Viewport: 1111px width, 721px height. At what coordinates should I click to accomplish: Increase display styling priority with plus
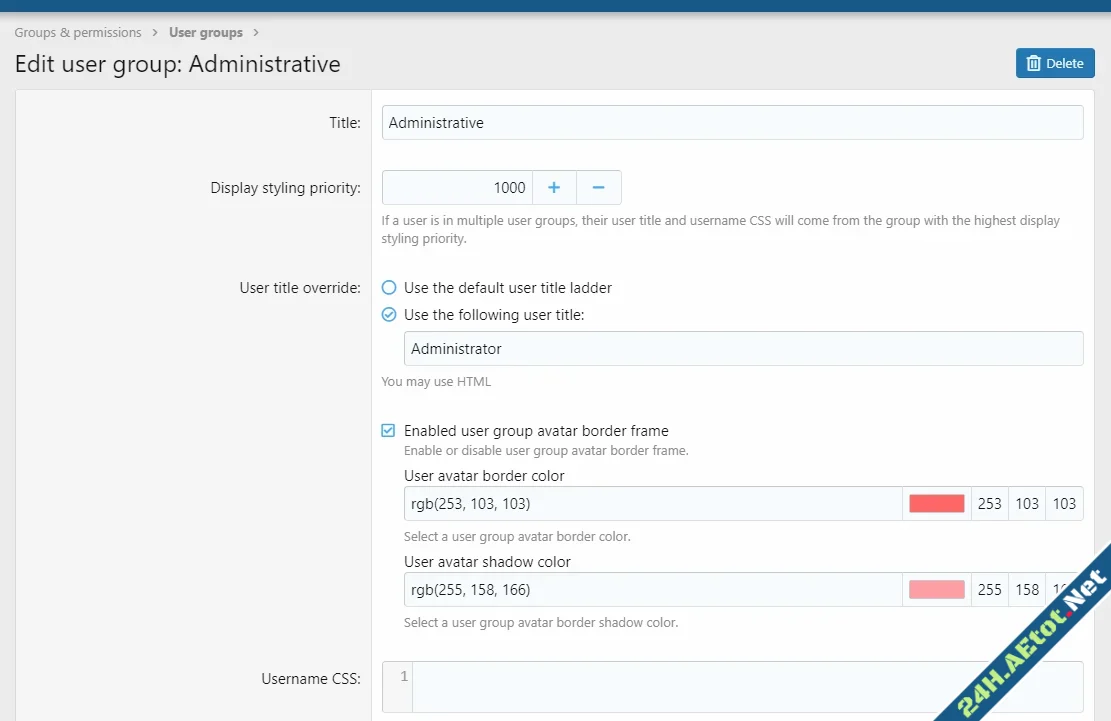[554, 188]
